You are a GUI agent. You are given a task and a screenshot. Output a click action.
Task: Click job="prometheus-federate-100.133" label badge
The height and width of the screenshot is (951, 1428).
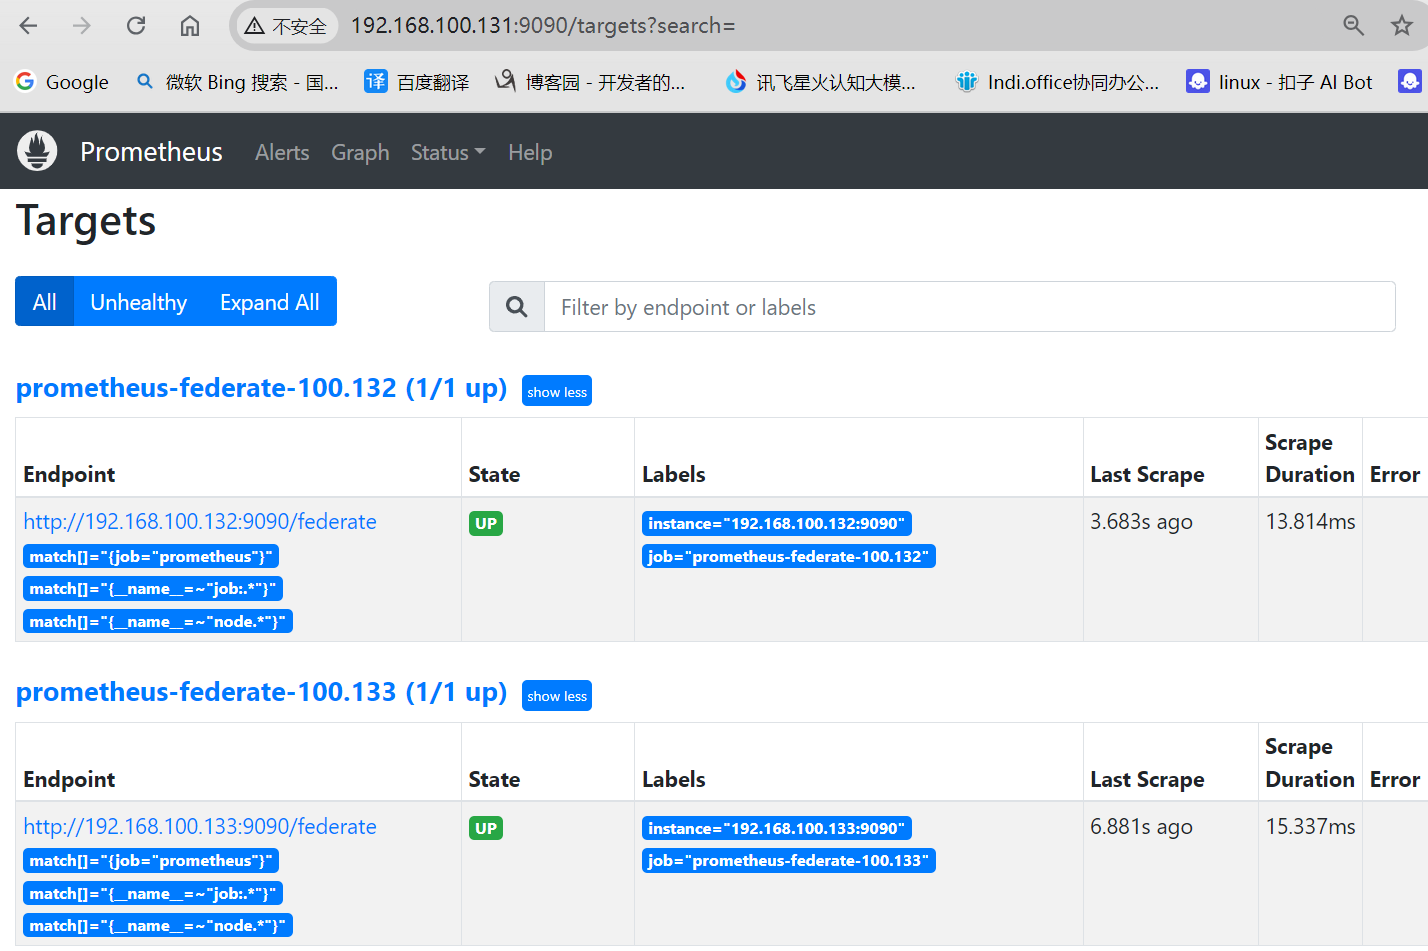tap(789, 861)
